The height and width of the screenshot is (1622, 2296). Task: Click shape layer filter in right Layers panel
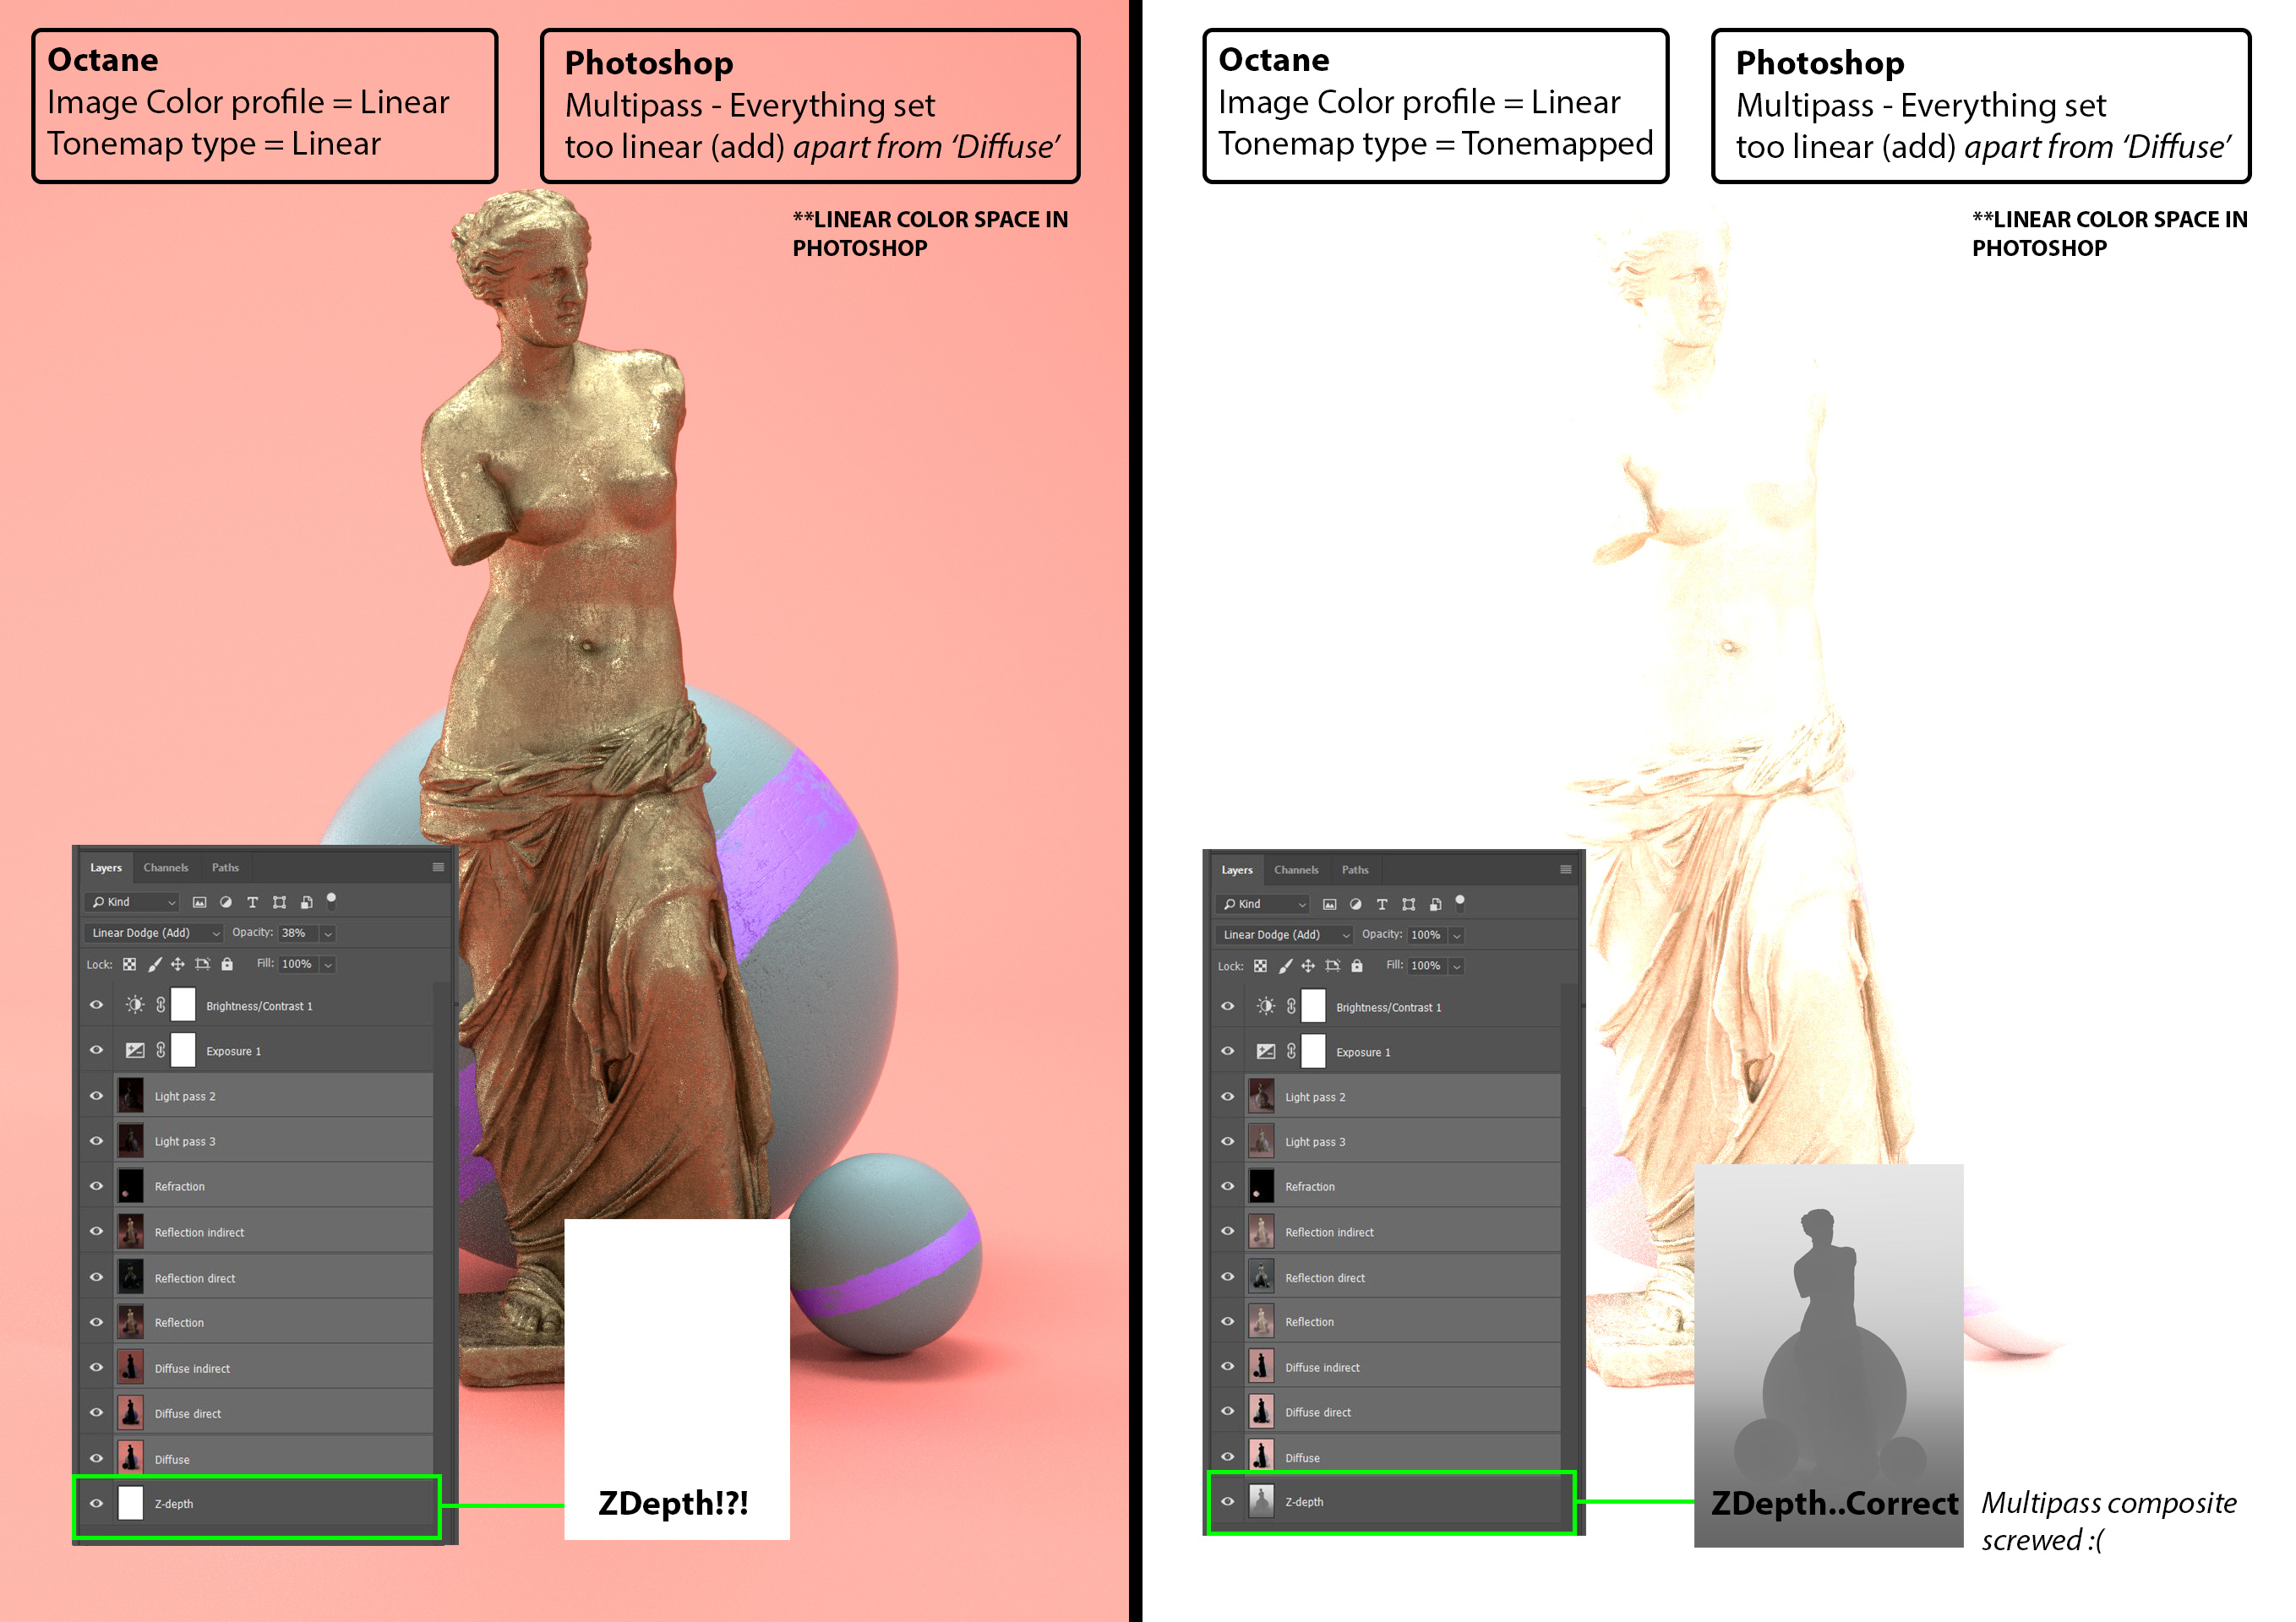pos(1408,904)
